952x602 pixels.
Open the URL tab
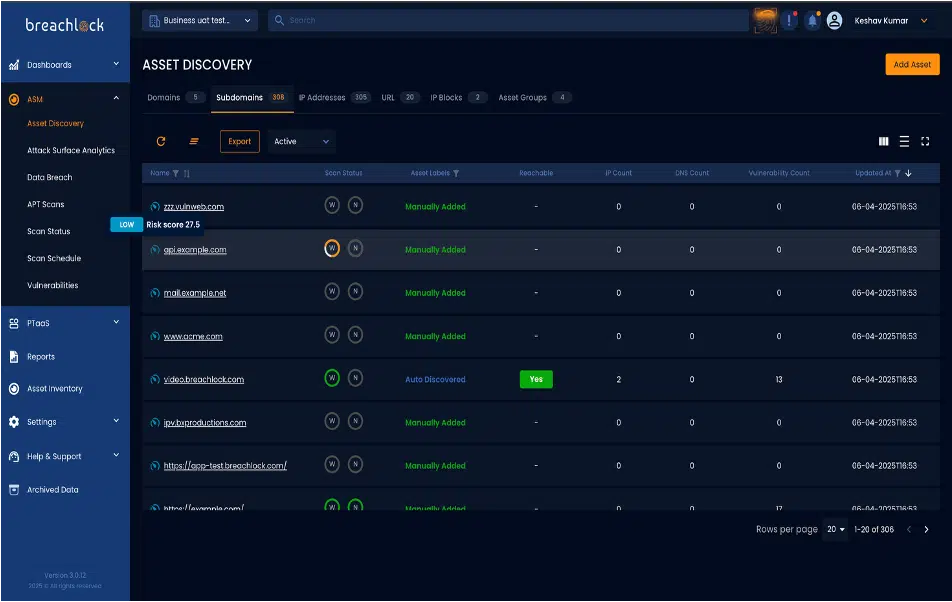pyautogui.click(x=400, y=98)
